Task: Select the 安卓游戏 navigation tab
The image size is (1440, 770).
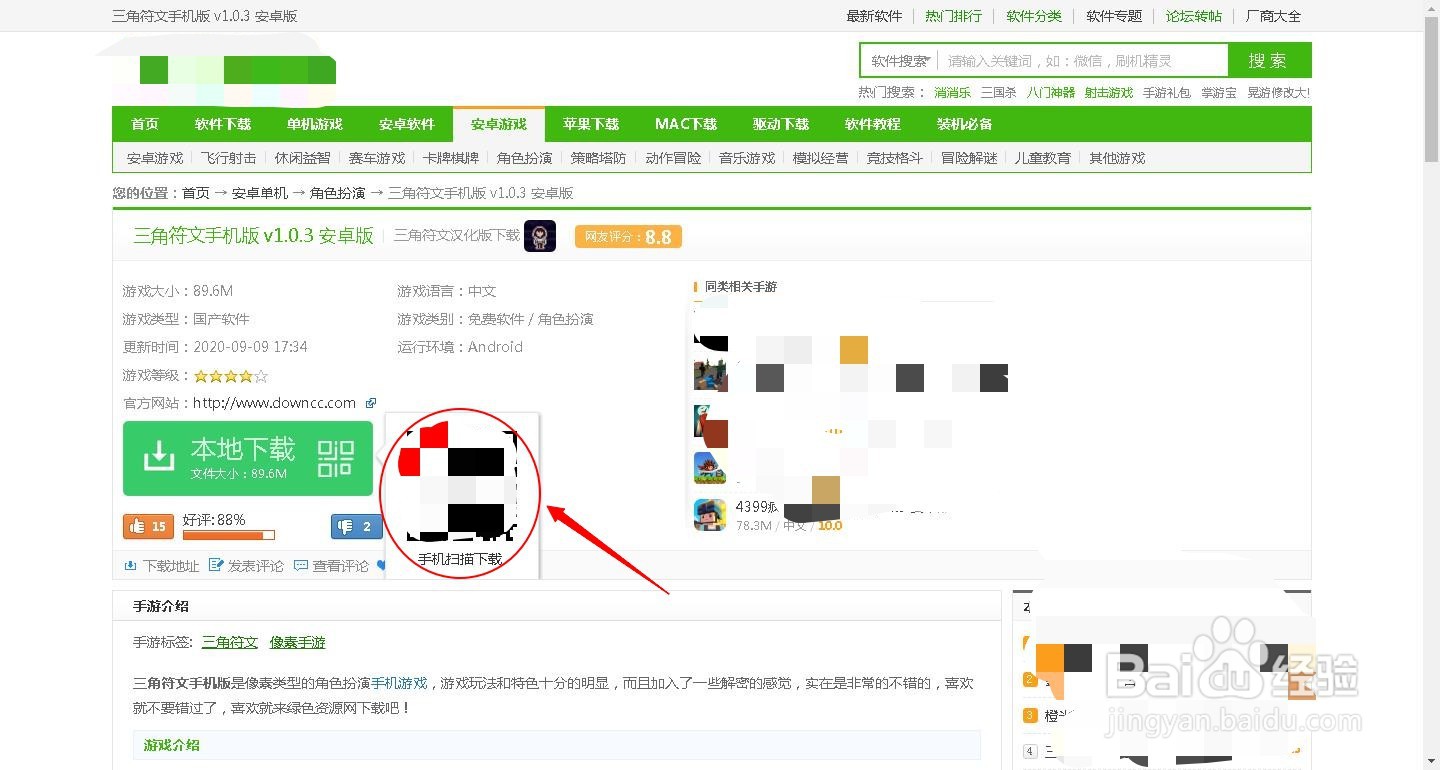Action: pos(499,124)
